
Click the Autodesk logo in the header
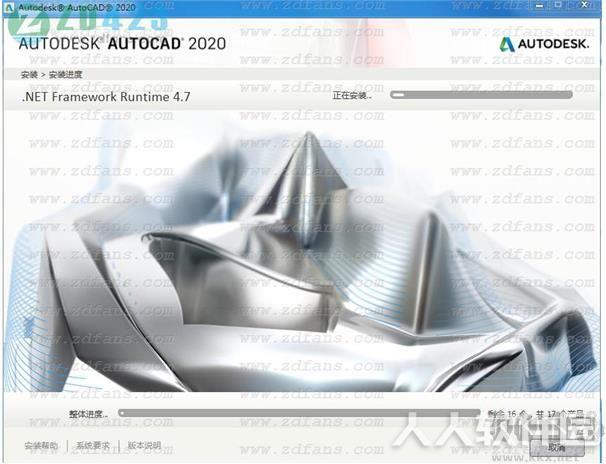(544, 44)
